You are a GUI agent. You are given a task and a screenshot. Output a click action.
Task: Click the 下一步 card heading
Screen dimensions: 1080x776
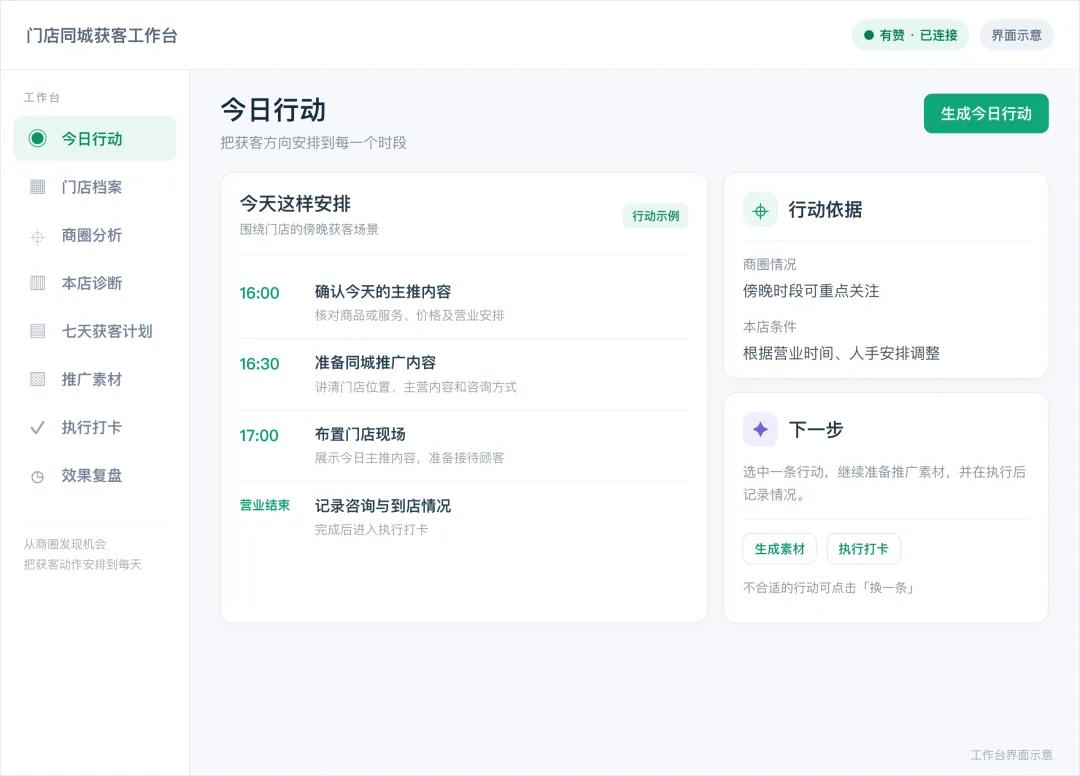[816, 430]
